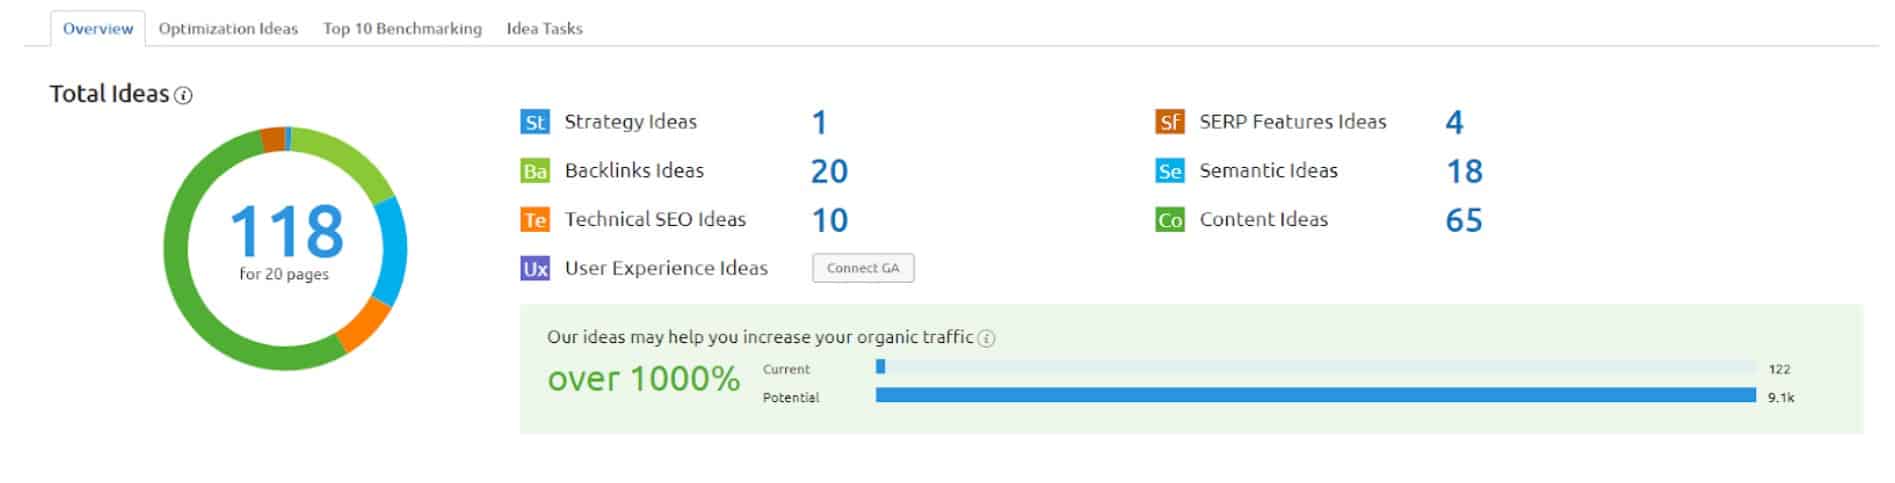Screen dimensions: 1895x483
Task: Click the Te Technical SEO icon
Action: 535,220
